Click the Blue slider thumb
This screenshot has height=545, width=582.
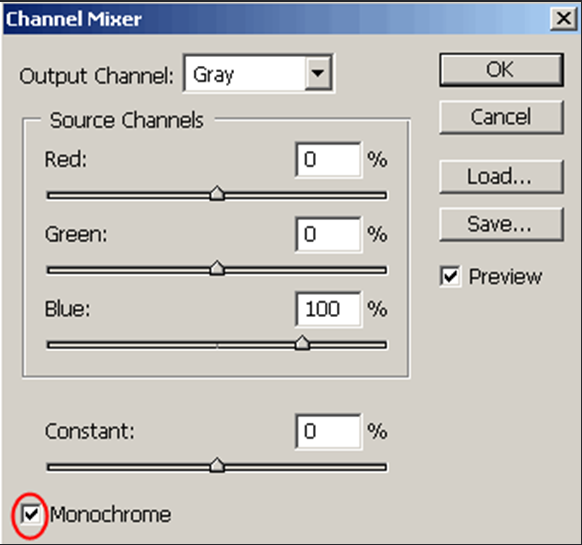click(303, 343)
